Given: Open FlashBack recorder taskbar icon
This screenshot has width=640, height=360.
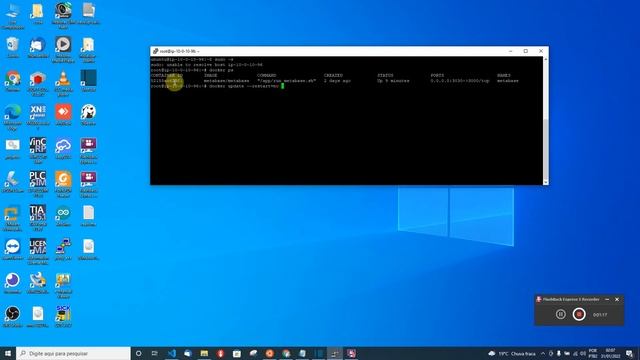Looking at the screenshot, I should point(351,353).
